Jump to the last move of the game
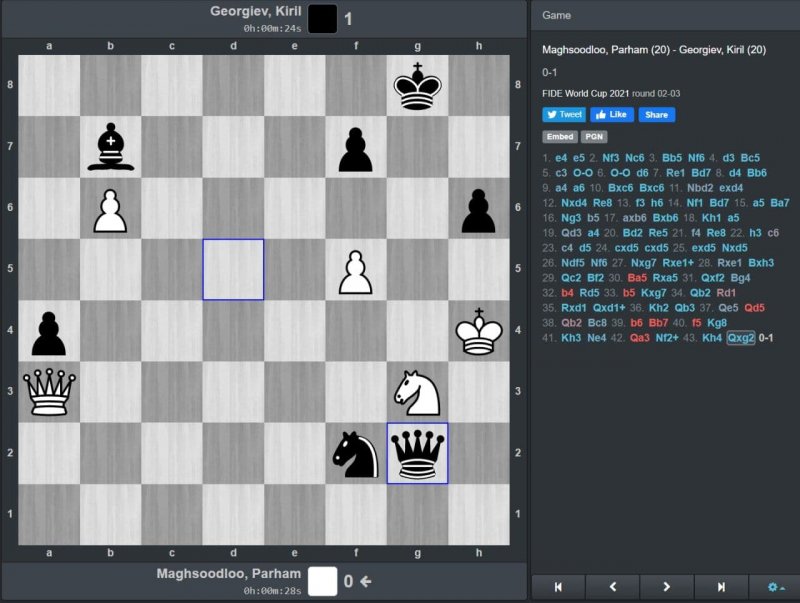This screenshot has width=800, height=603. [x=721, y=587]
